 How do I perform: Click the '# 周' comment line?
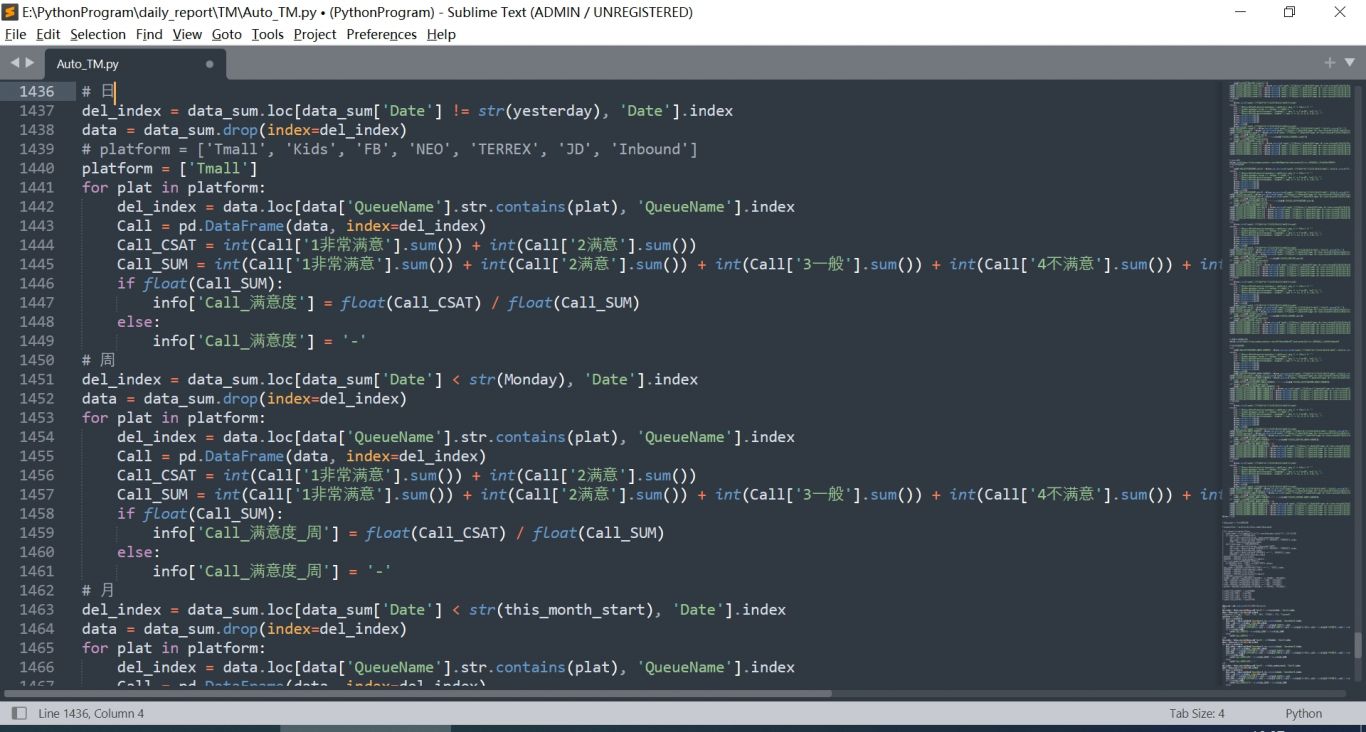point(98,360)
